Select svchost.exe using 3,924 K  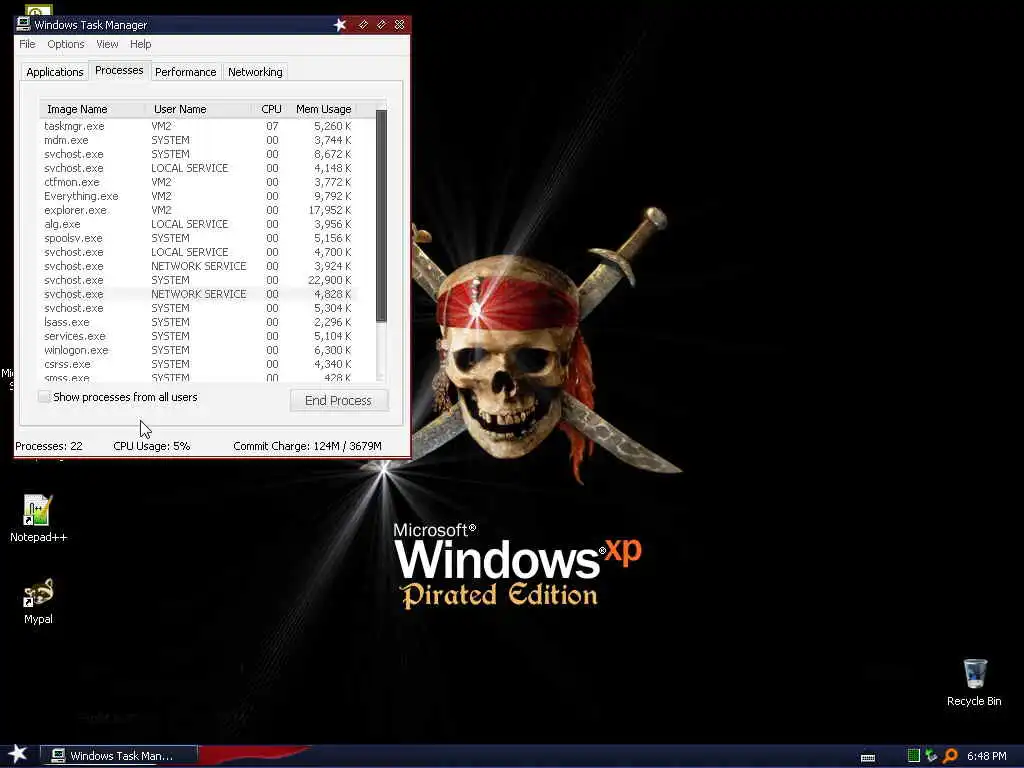point(199,266)
